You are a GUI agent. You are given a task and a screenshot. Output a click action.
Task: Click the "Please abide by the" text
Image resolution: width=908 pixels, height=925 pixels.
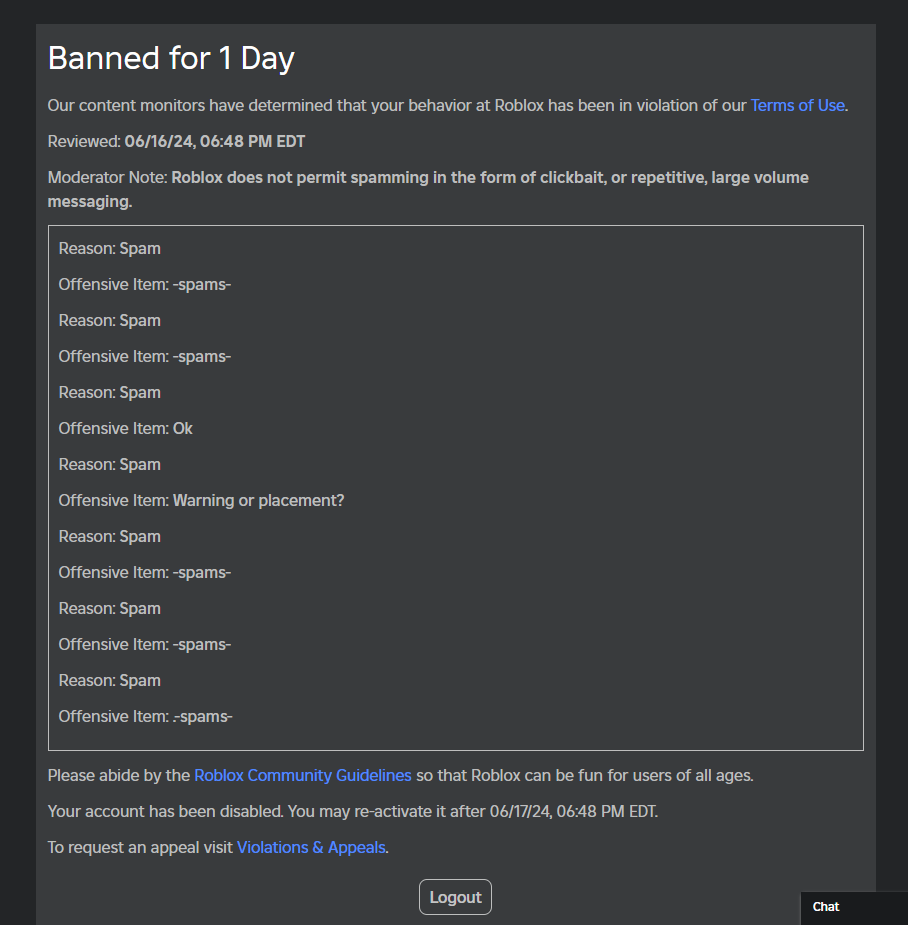point(118,775)
